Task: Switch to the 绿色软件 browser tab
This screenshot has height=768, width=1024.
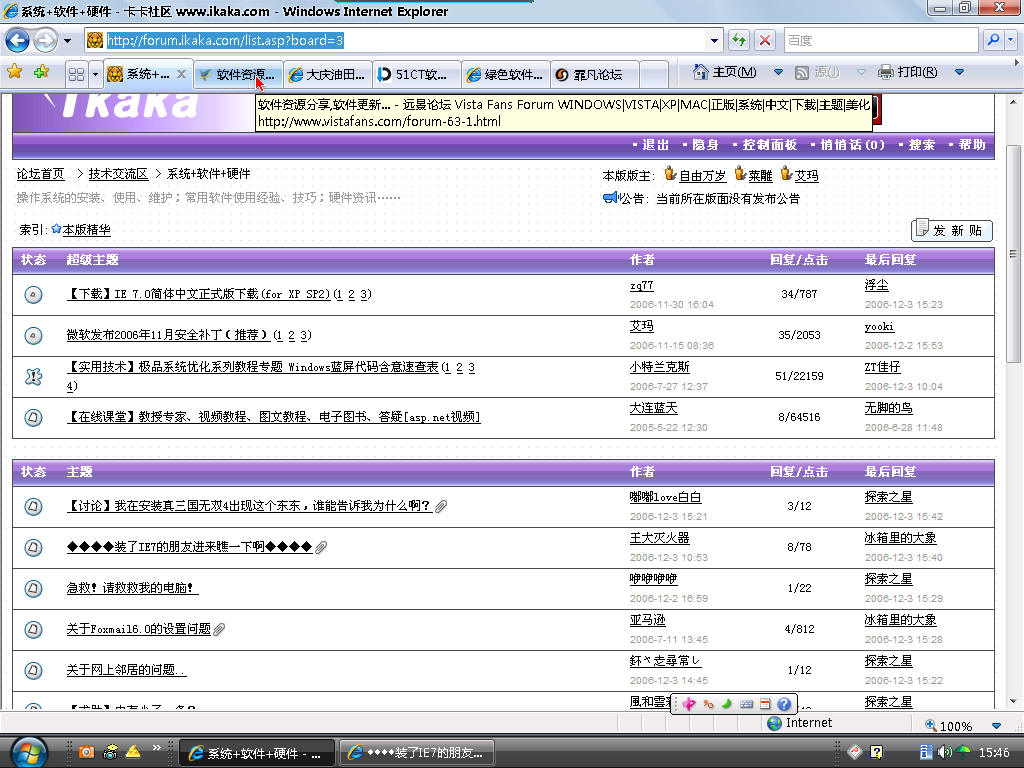Action: (x=506, y=74)
